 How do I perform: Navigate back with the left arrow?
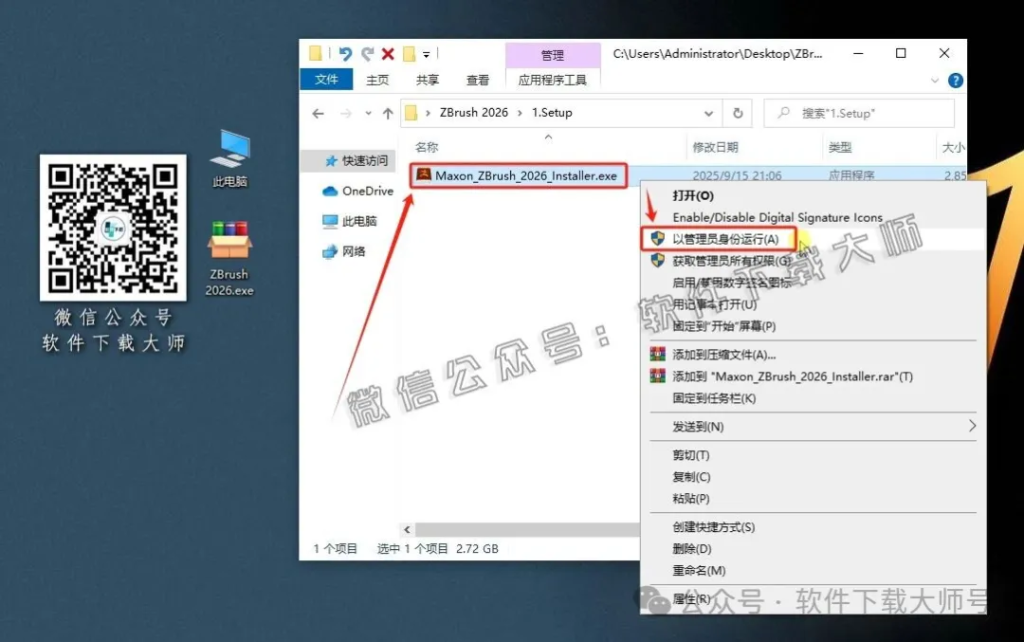pyautogui.click(x=318, y=113)
